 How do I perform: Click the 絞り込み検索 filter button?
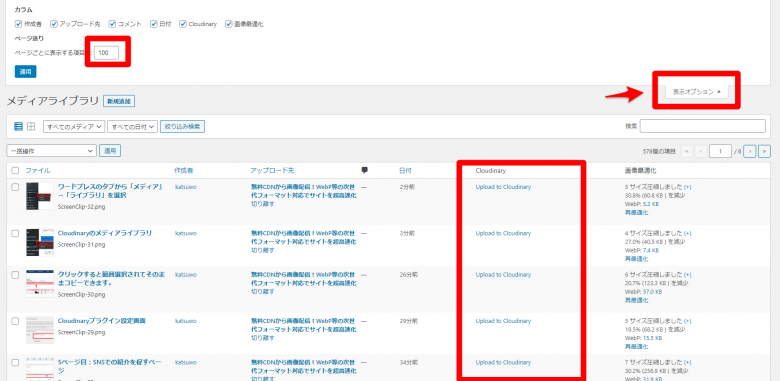pyautogui.click(x=182, y=127)
